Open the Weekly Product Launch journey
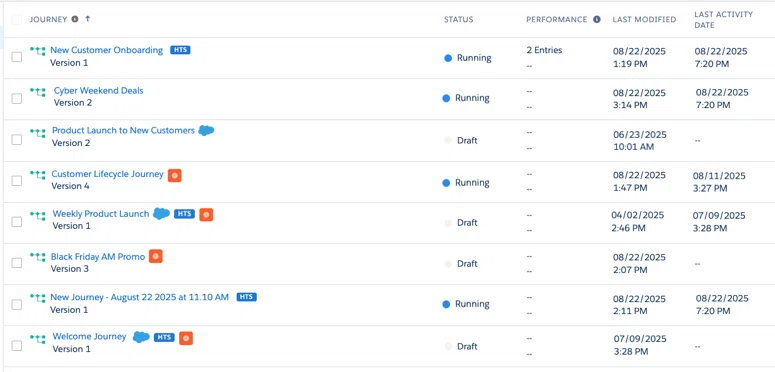 (x=101, y=214)
